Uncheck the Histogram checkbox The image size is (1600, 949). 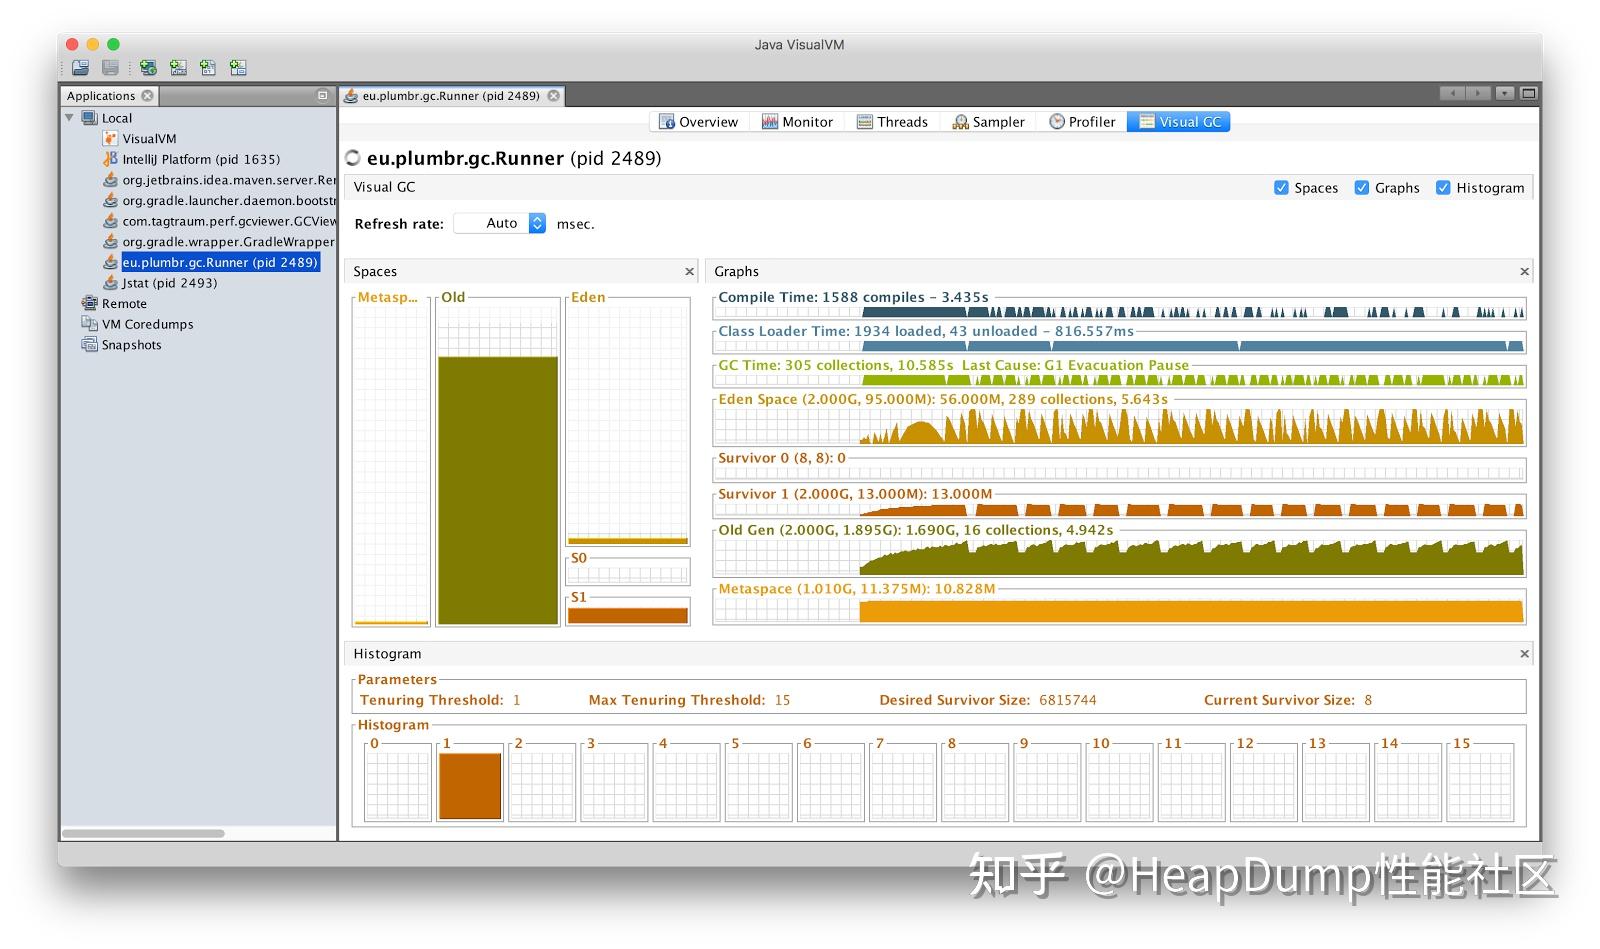coord(1443,188)
